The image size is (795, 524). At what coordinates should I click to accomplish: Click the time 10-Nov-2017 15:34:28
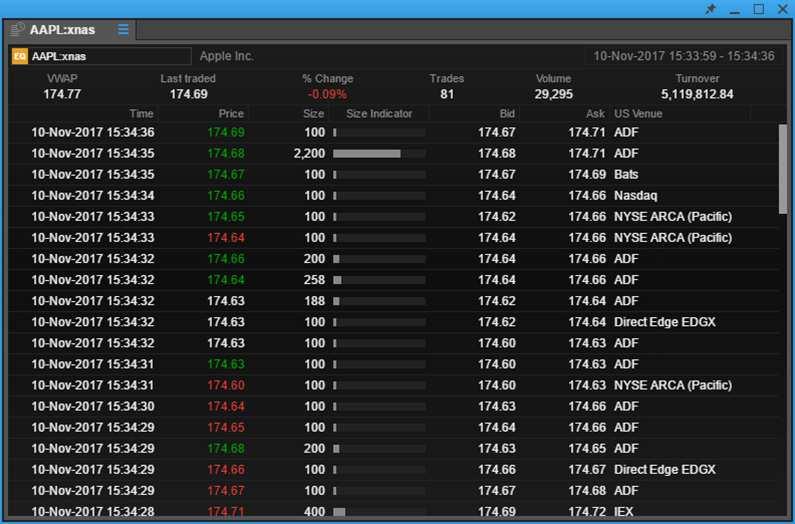[x=93, y=512]
